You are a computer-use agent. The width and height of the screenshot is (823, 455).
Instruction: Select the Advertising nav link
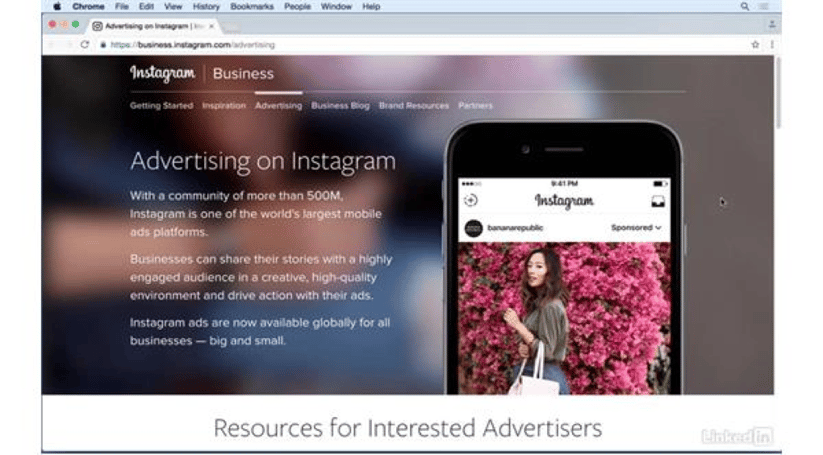point(278,105)
